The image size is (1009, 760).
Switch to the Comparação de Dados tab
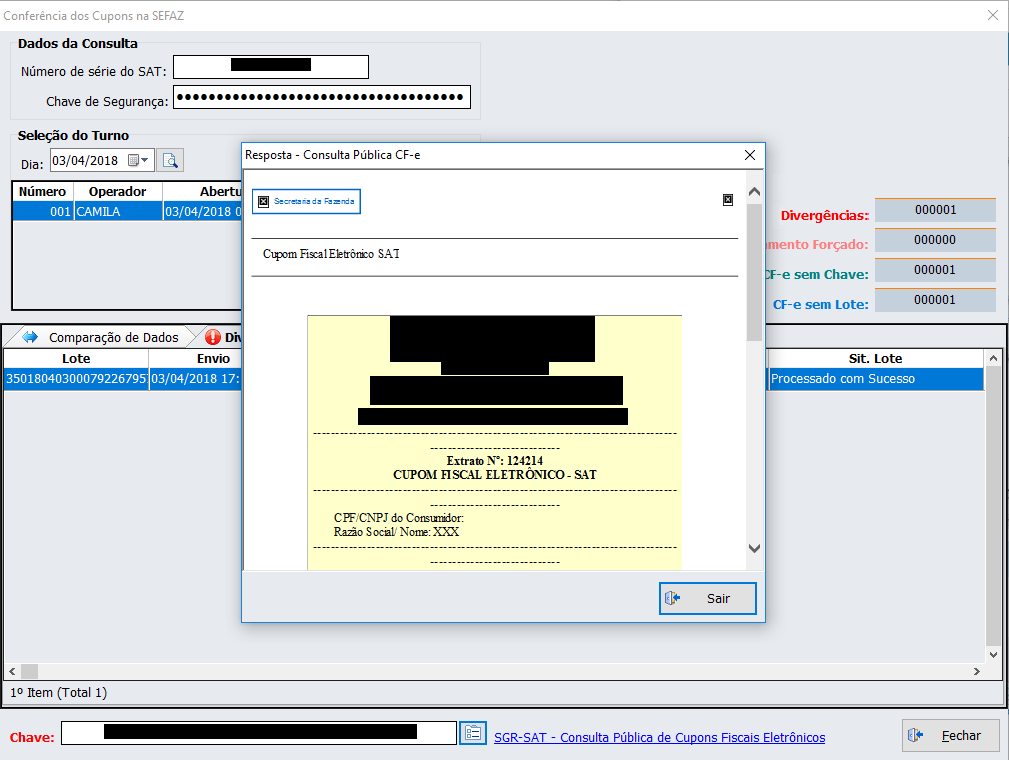pyautogui.click(x=113, y=337)
